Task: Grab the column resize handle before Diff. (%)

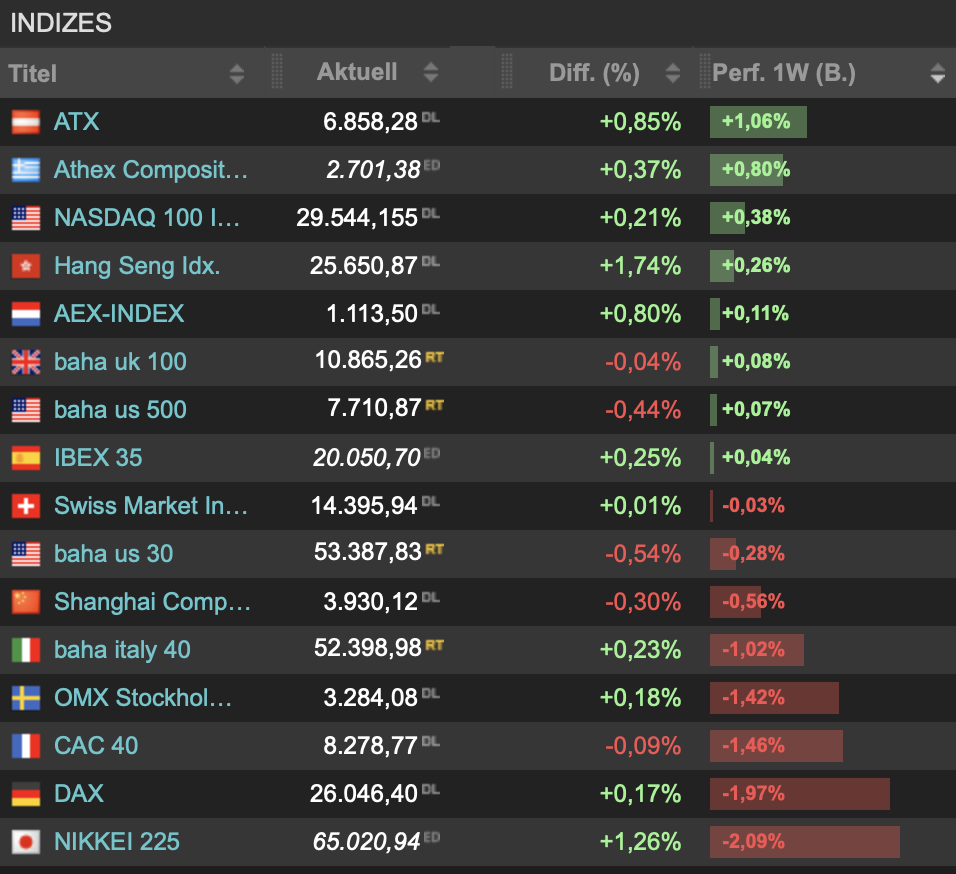Action: (x=506, y=71)
